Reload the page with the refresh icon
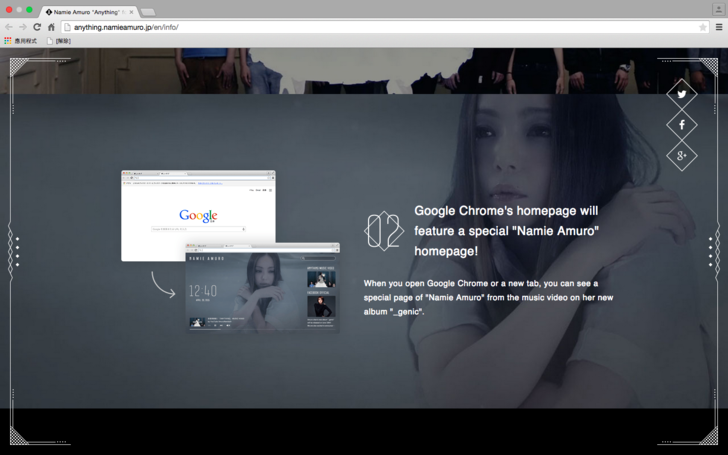 [37, 27]
